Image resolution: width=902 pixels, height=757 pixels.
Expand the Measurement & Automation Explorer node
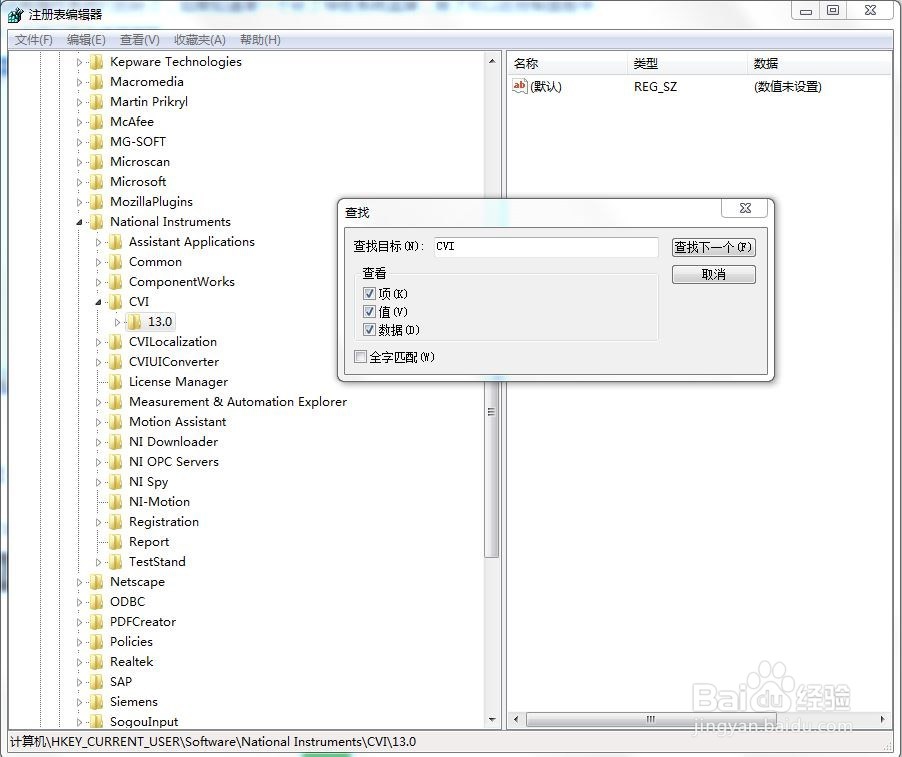point(98,402)
